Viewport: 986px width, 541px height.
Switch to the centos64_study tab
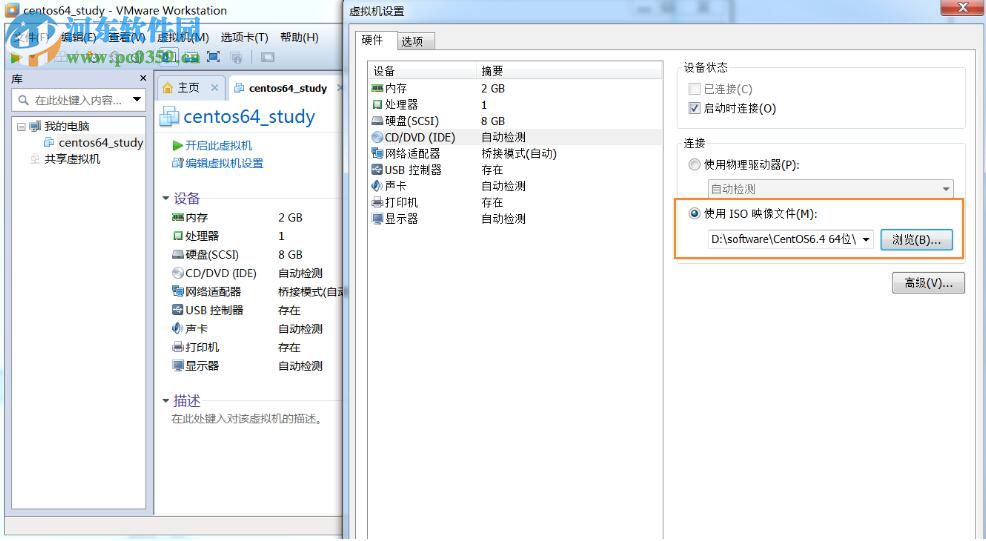(288, 88)
